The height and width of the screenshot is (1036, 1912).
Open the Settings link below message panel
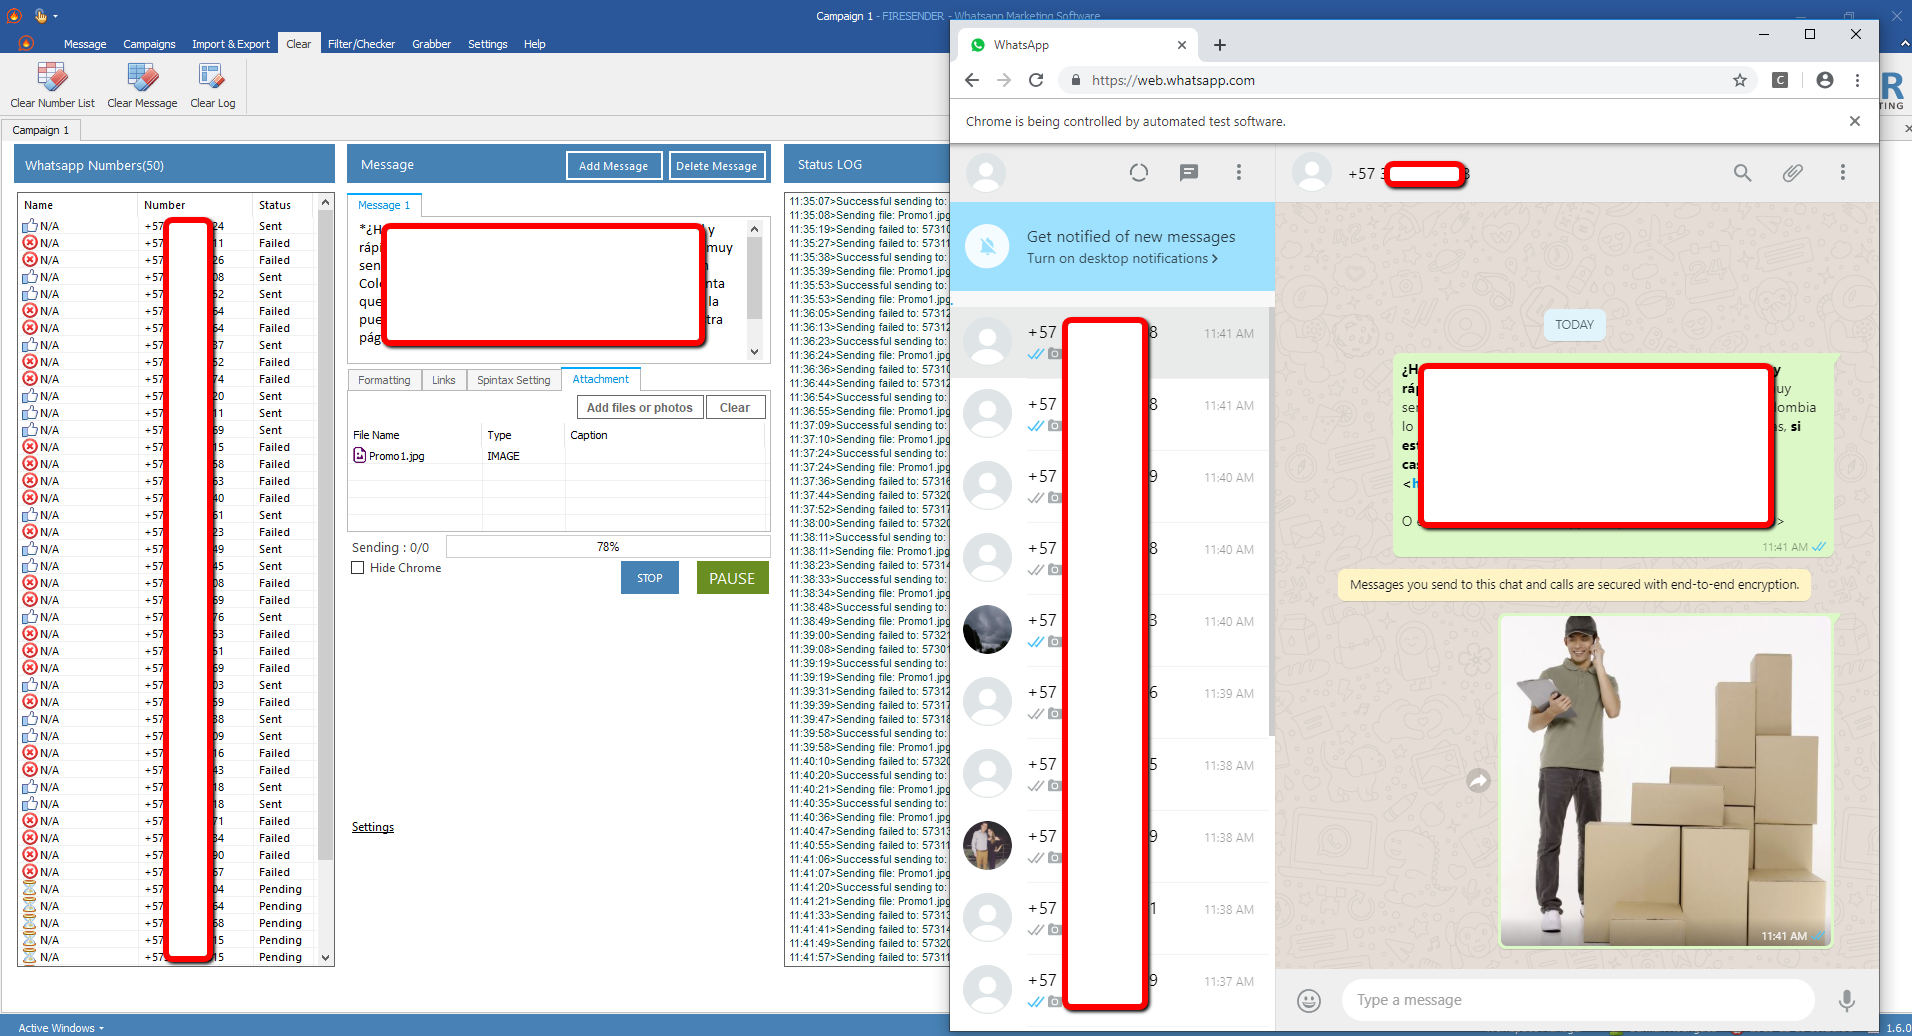[x=373, y=827]
